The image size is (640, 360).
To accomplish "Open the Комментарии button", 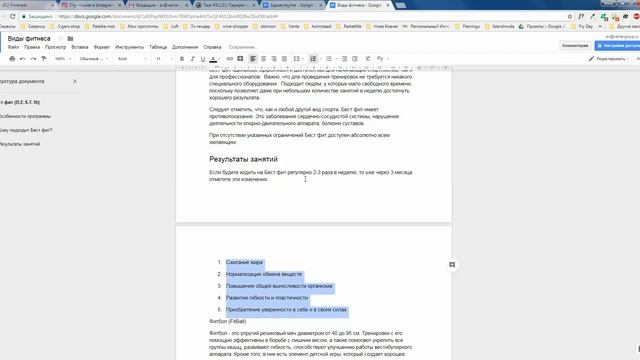I will [575, 46].
